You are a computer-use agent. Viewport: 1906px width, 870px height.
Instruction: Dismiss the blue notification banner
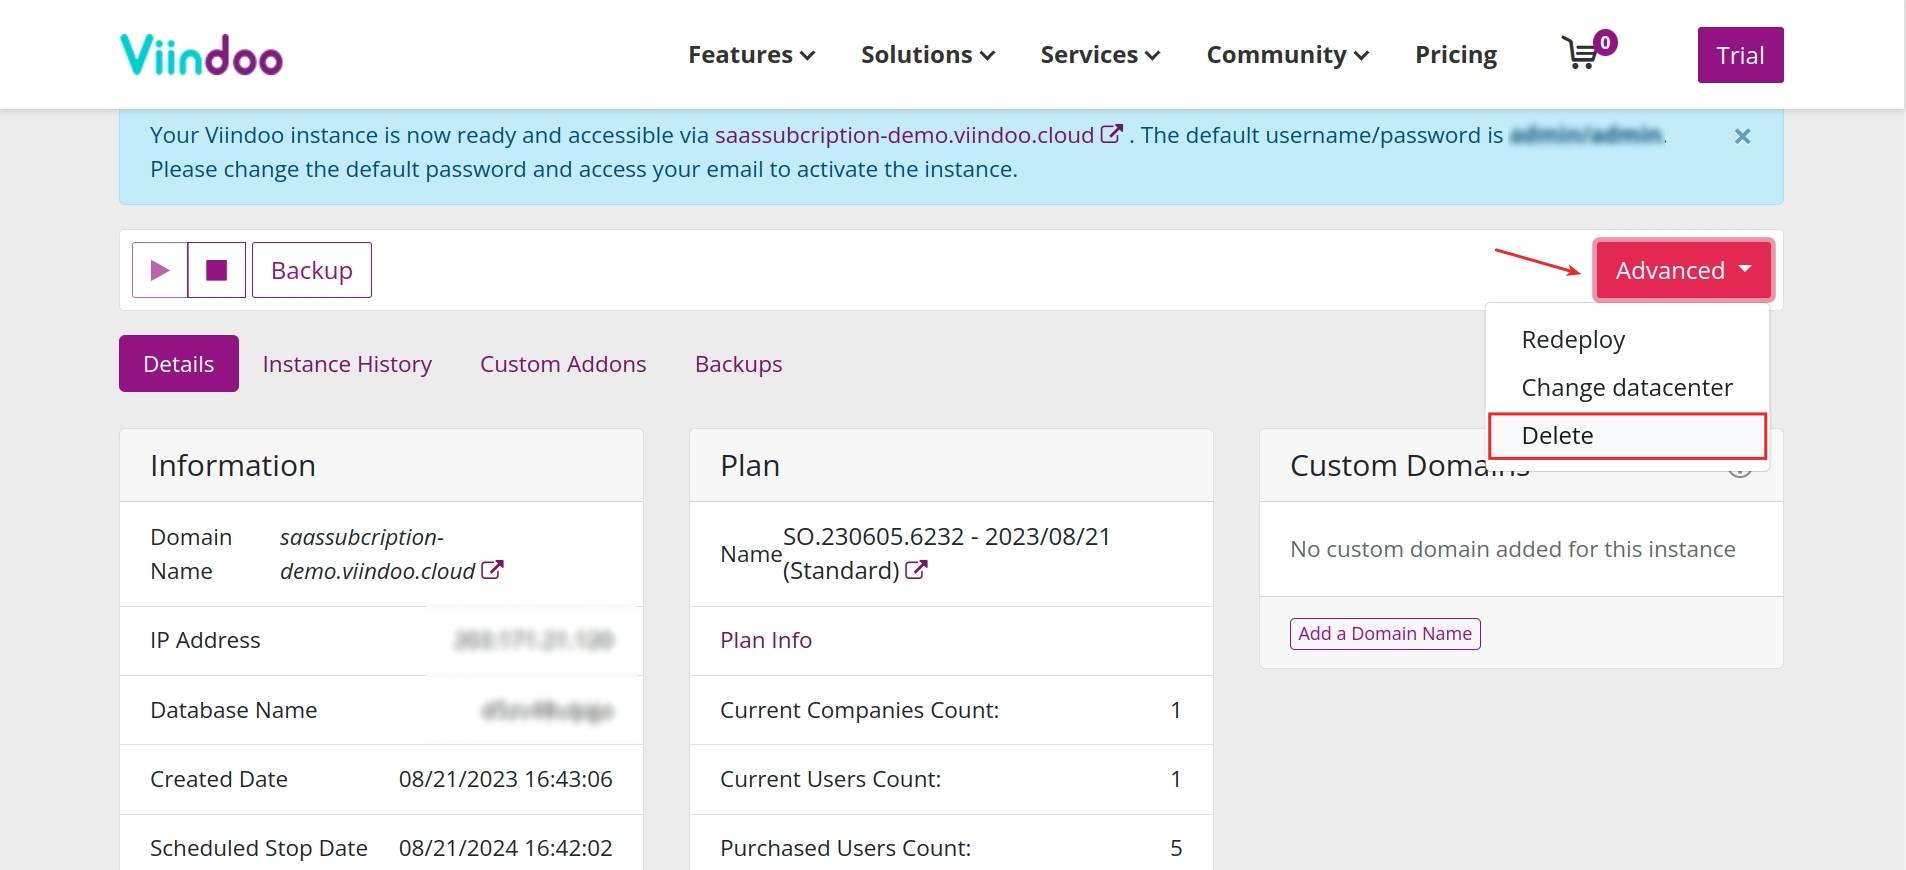[1742, 136]
